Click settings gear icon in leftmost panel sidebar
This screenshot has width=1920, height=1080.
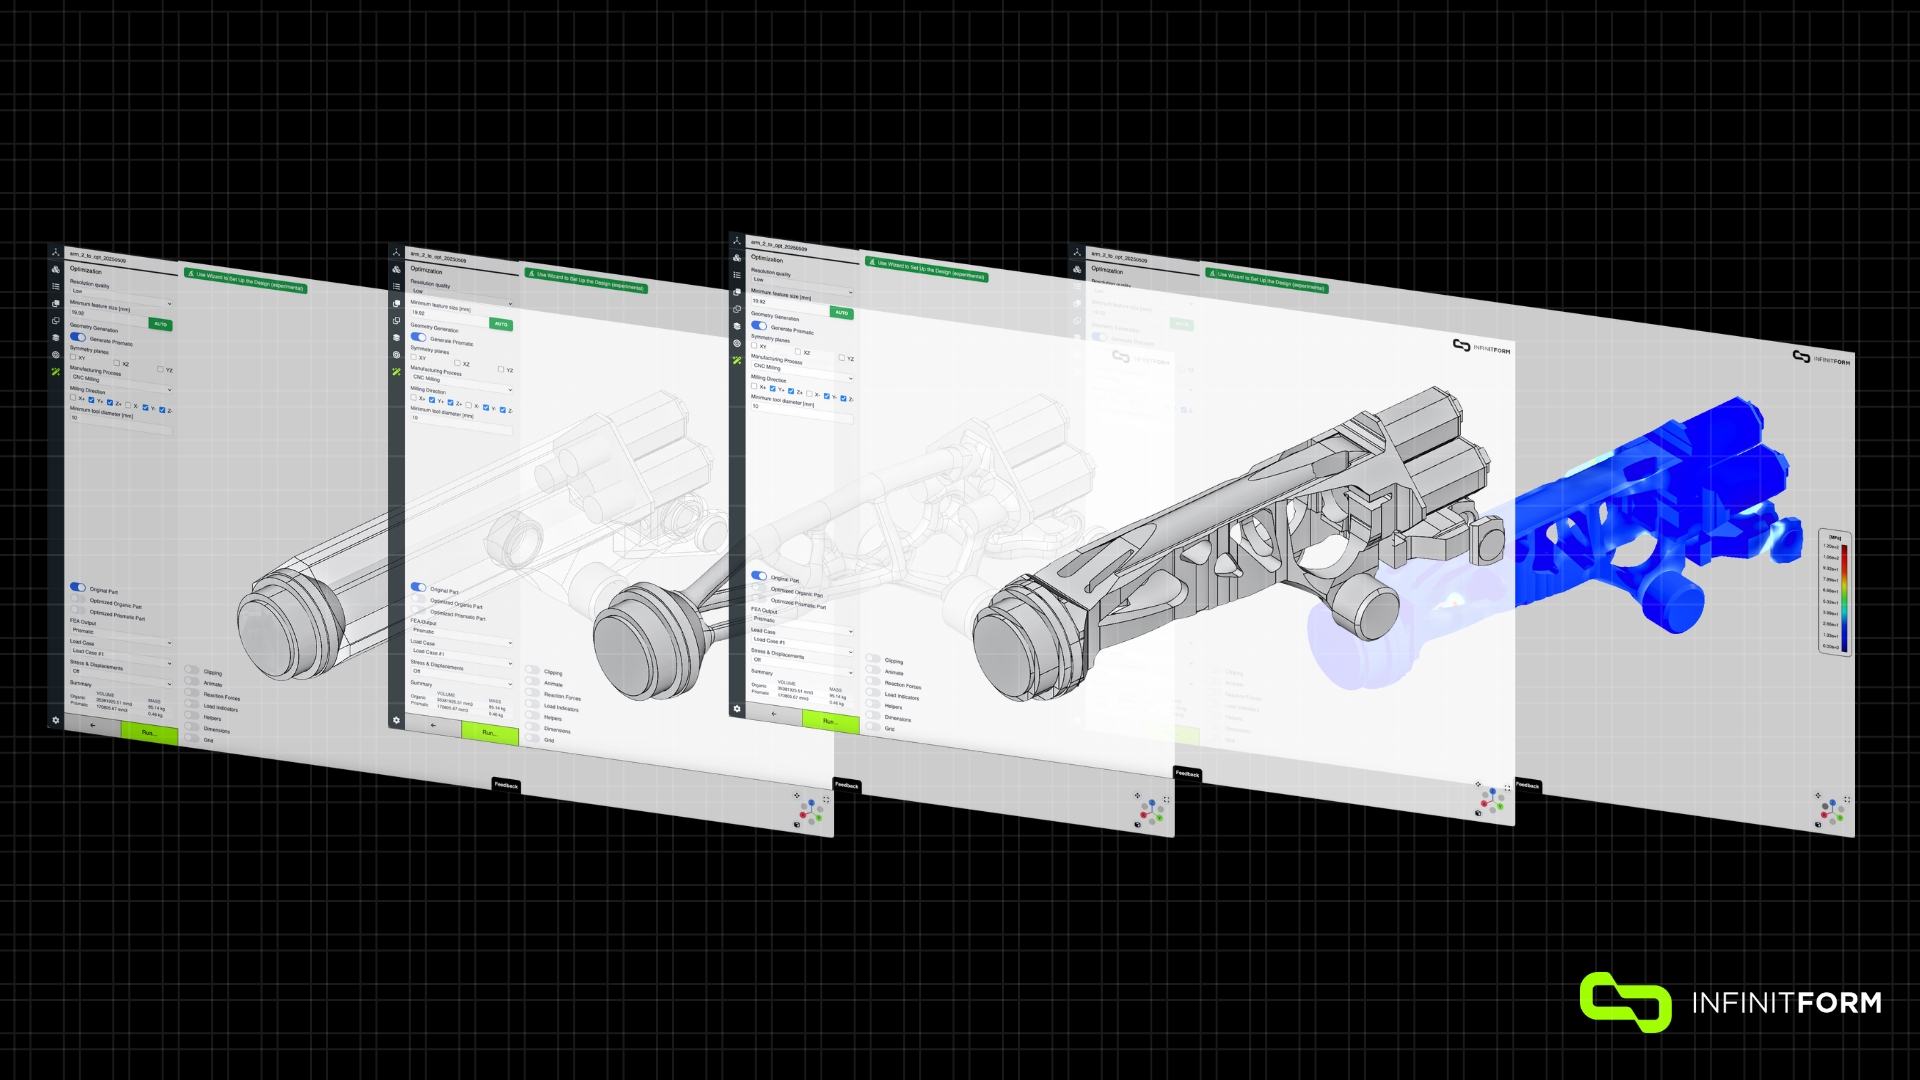[x=56, y=720]
